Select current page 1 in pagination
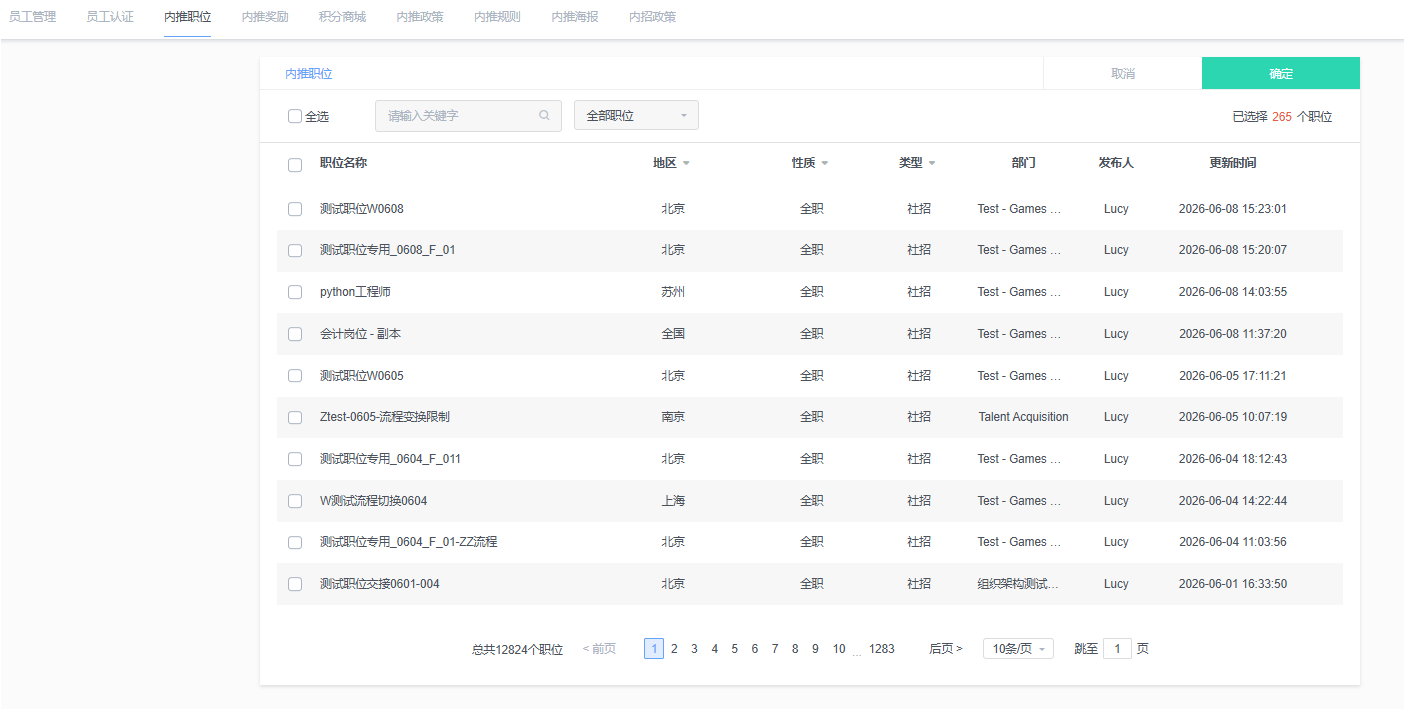The width and height of the screenshot is (1404, 709). [x=654, y=649]
